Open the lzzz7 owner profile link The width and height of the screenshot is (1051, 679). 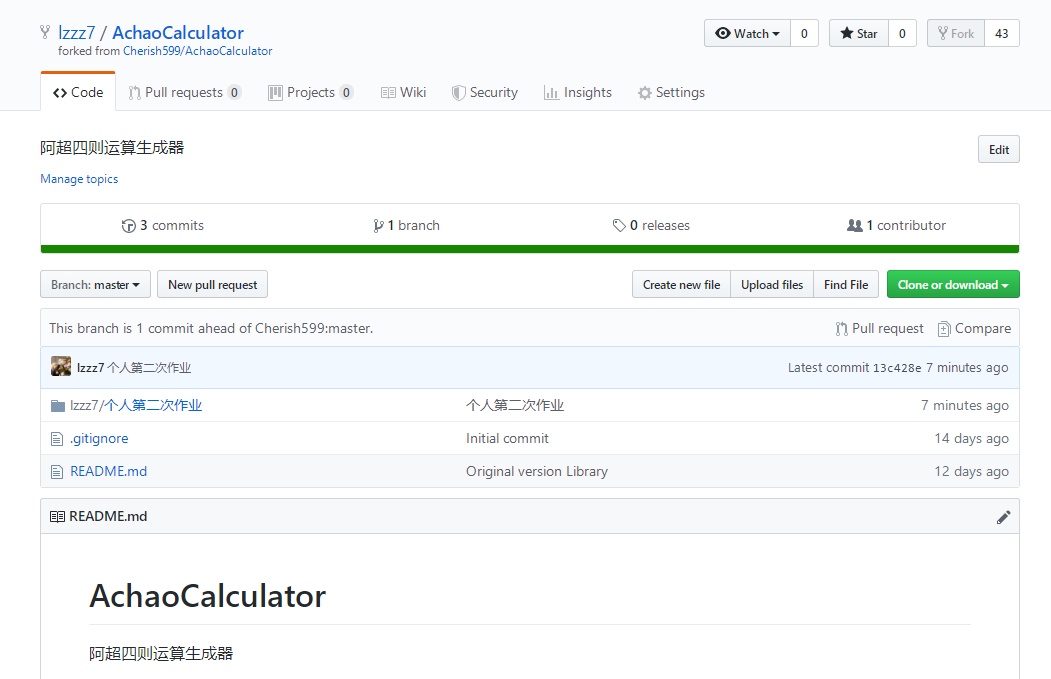[76, 33]
